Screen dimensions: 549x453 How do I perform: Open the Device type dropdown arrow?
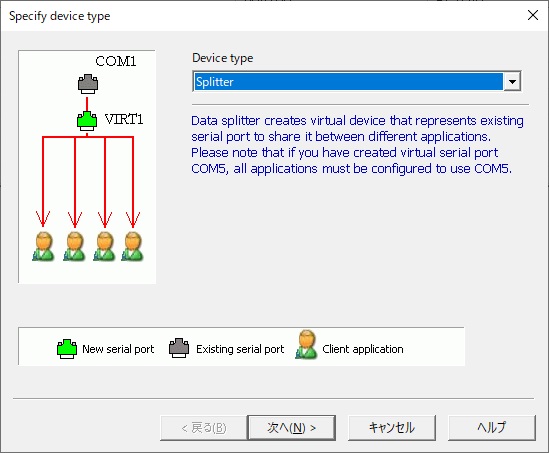[x=512, y=82]
